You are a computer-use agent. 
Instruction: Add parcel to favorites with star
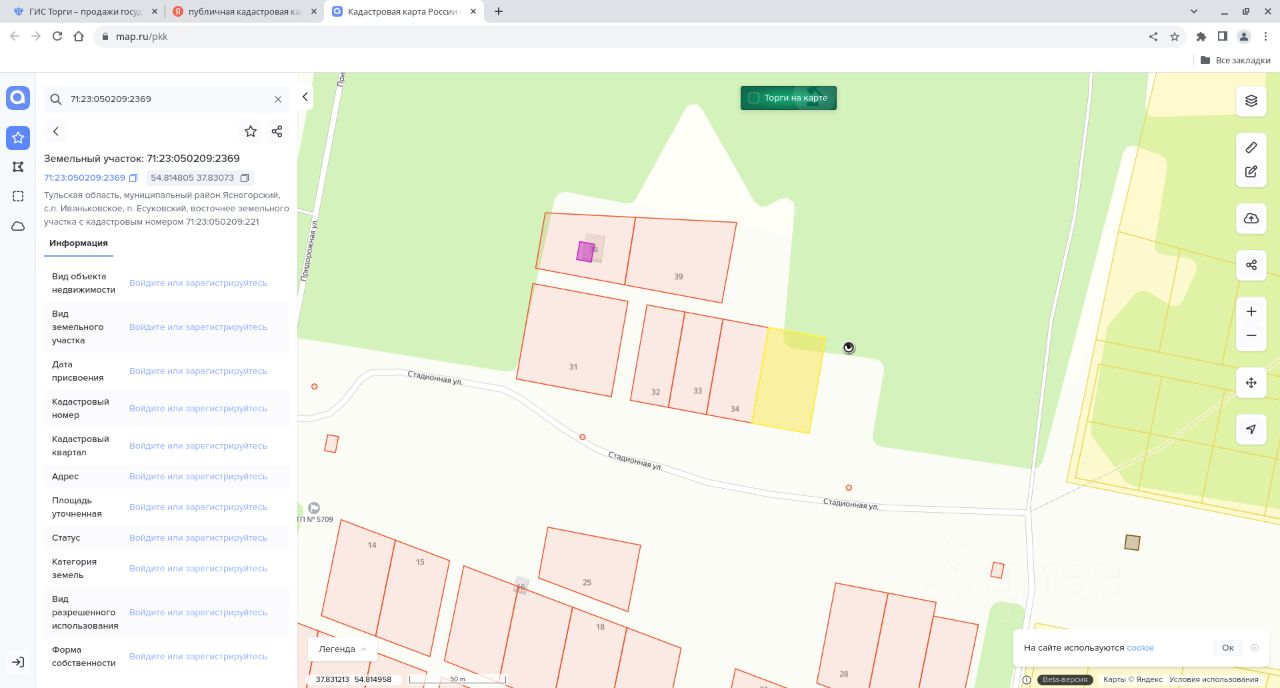(x=251, y=131)
